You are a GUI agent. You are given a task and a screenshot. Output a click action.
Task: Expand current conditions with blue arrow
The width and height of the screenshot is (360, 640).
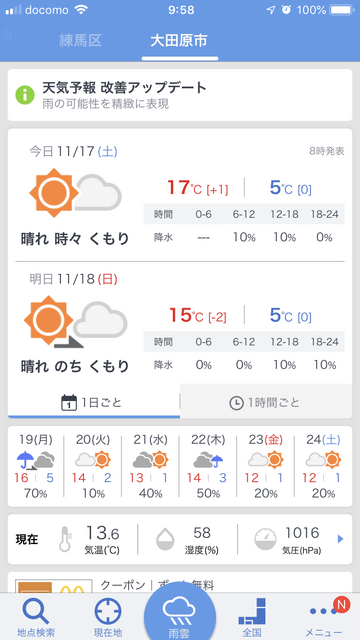coord(341,539)
